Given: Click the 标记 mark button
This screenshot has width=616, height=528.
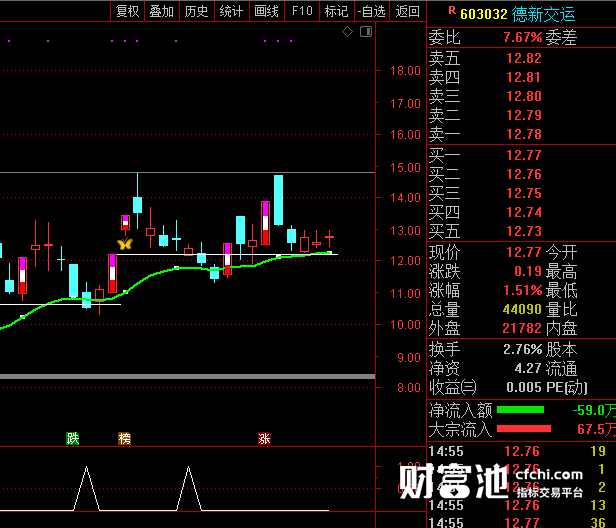Looking at the screenshot, I should [x=337, y=11].
